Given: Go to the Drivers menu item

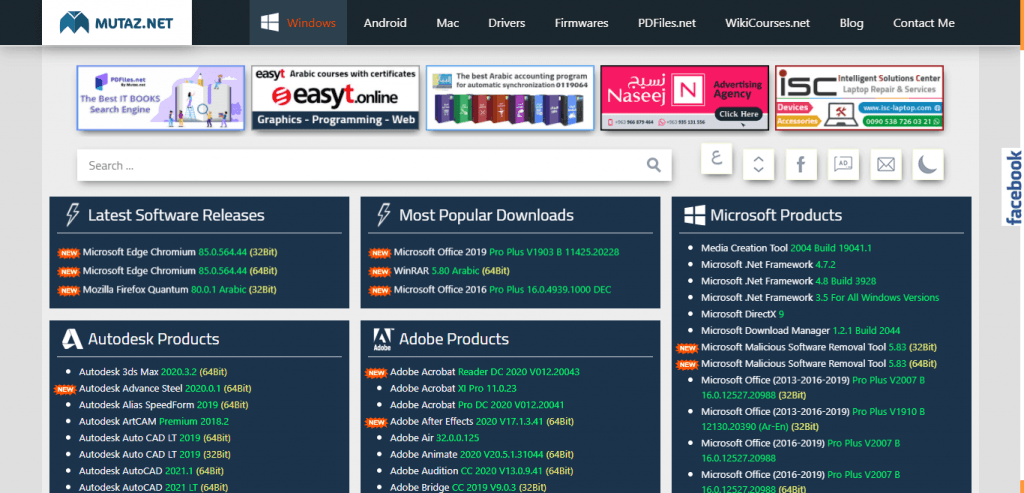Looking at the screenshot, I should [506, 22].
